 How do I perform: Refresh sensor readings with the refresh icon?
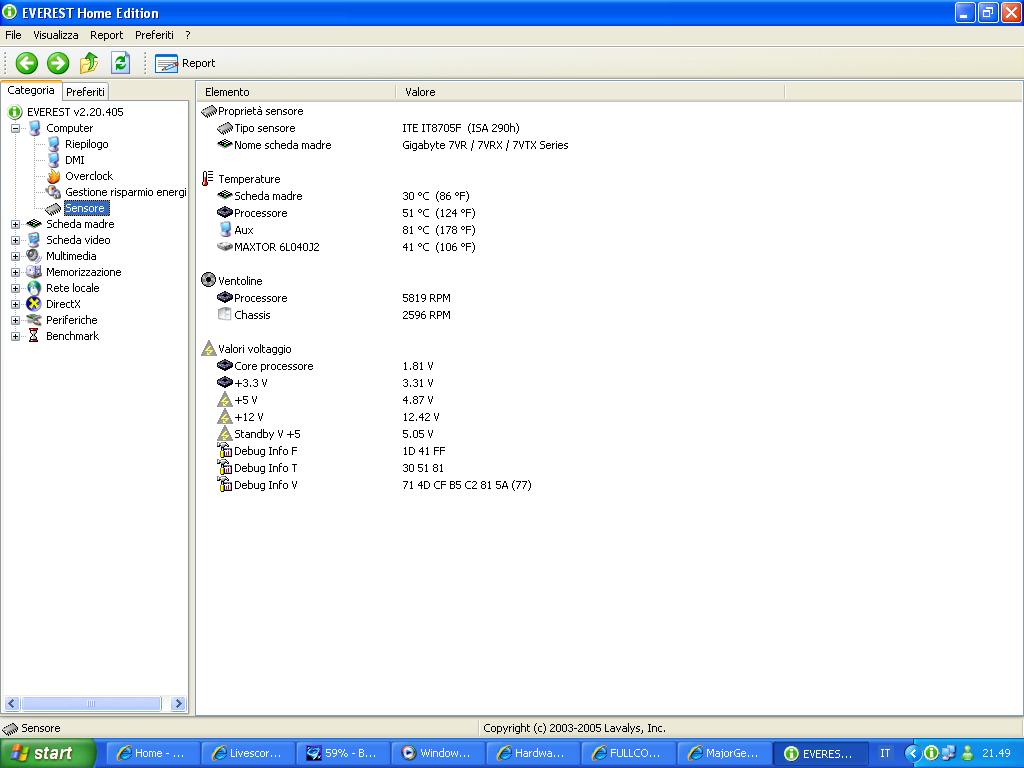pyautogui.click(x=120, y=63)
